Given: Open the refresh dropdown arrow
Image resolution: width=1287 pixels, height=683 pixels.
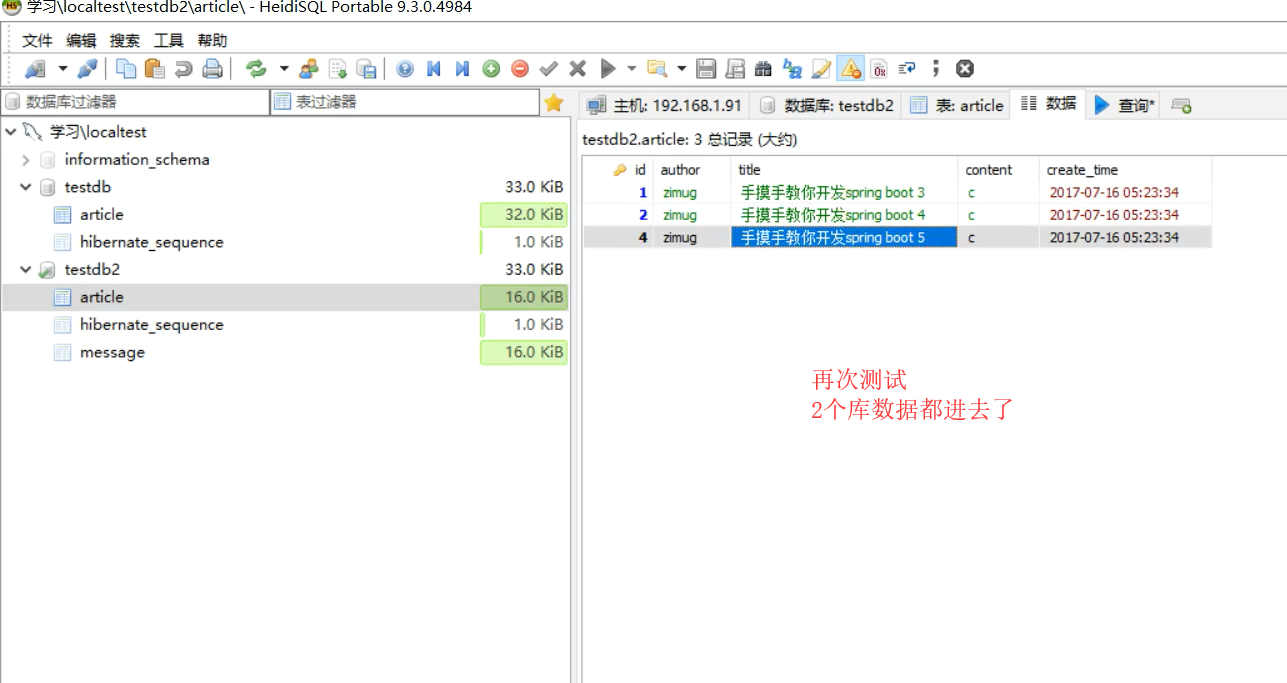Looking at the screenshot, I should [283, 69].
